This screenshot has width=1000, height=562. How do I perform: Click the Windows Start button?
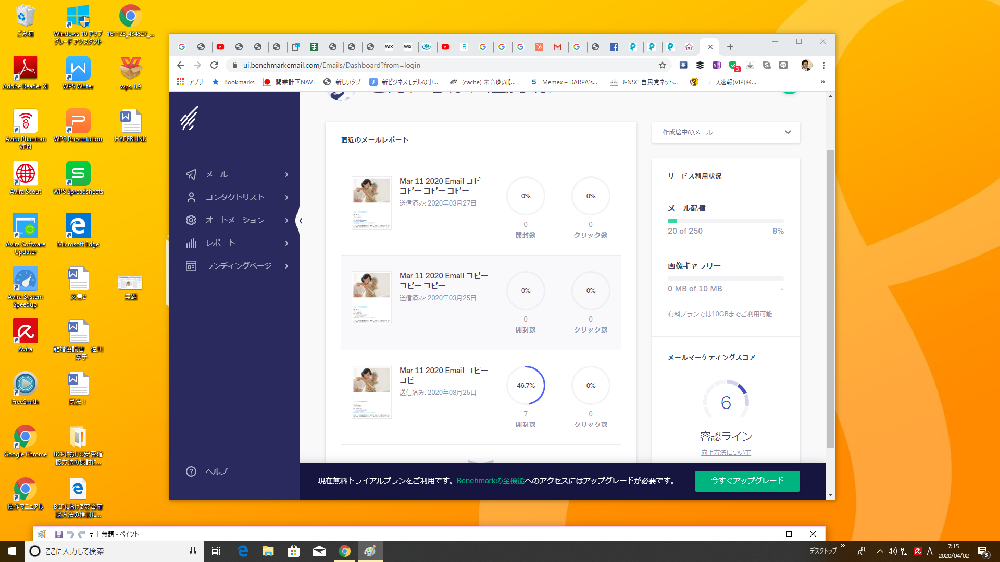click(11, 551)
